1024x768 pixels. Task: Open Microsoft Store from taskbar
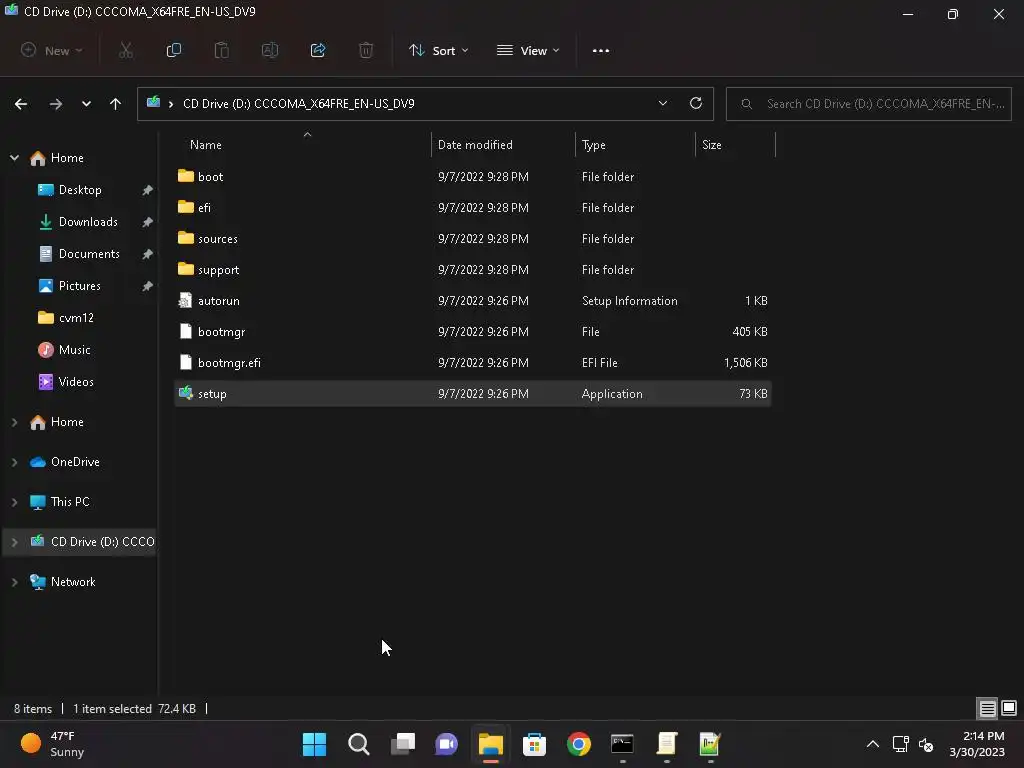pyautogui.click(x=534, y=744)
